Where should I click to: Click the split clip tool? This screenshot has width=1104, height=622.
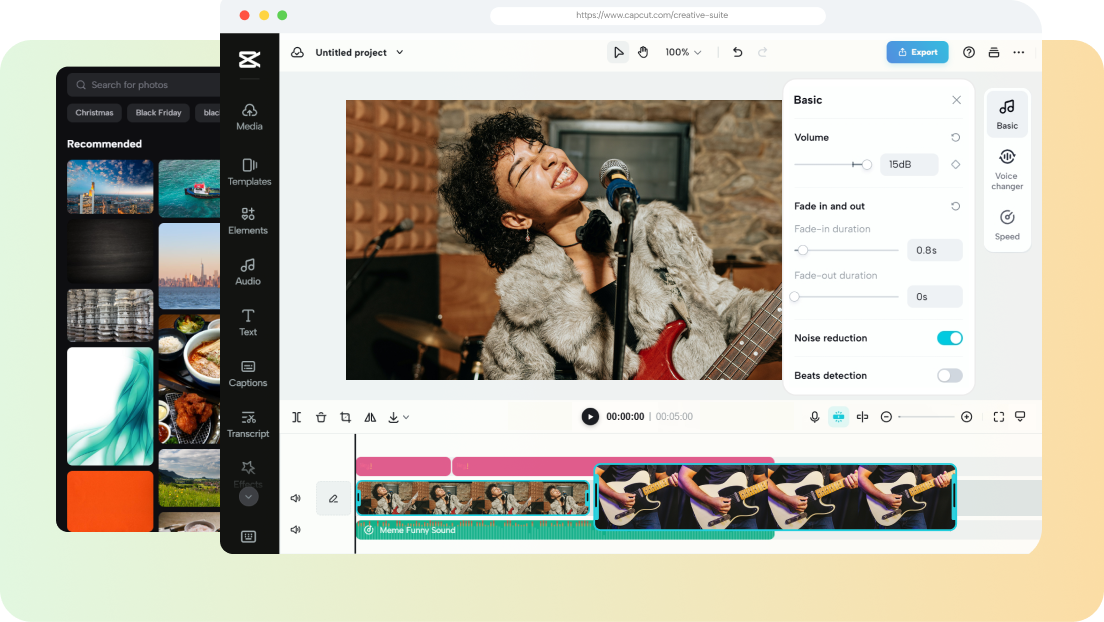(296, 417)
